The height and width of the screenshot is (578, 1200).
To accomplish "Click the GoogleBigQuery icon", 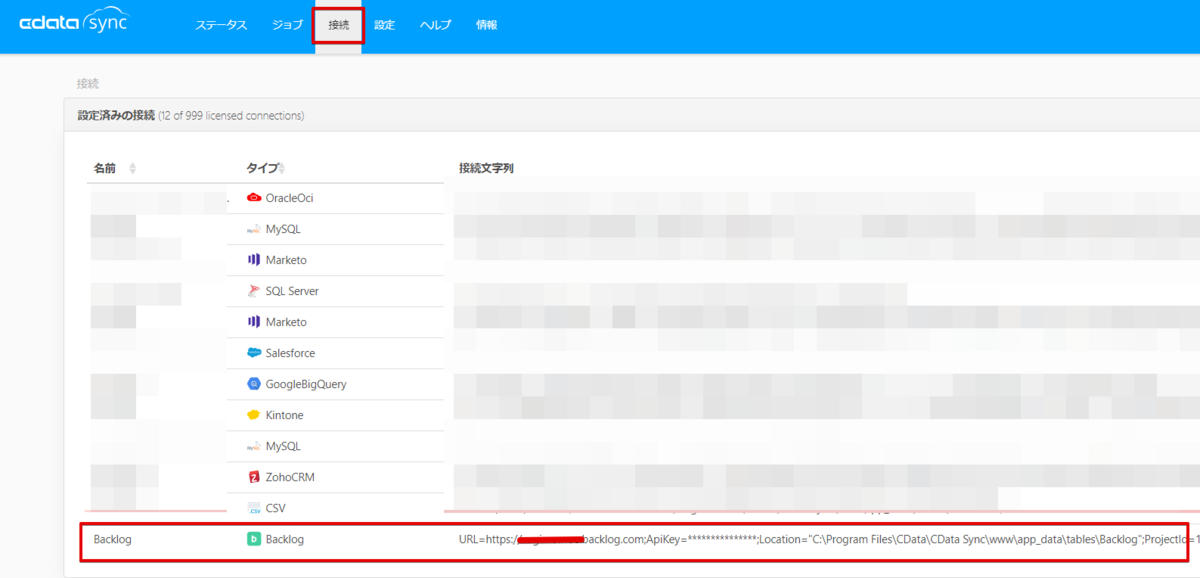I will point(254,384).
